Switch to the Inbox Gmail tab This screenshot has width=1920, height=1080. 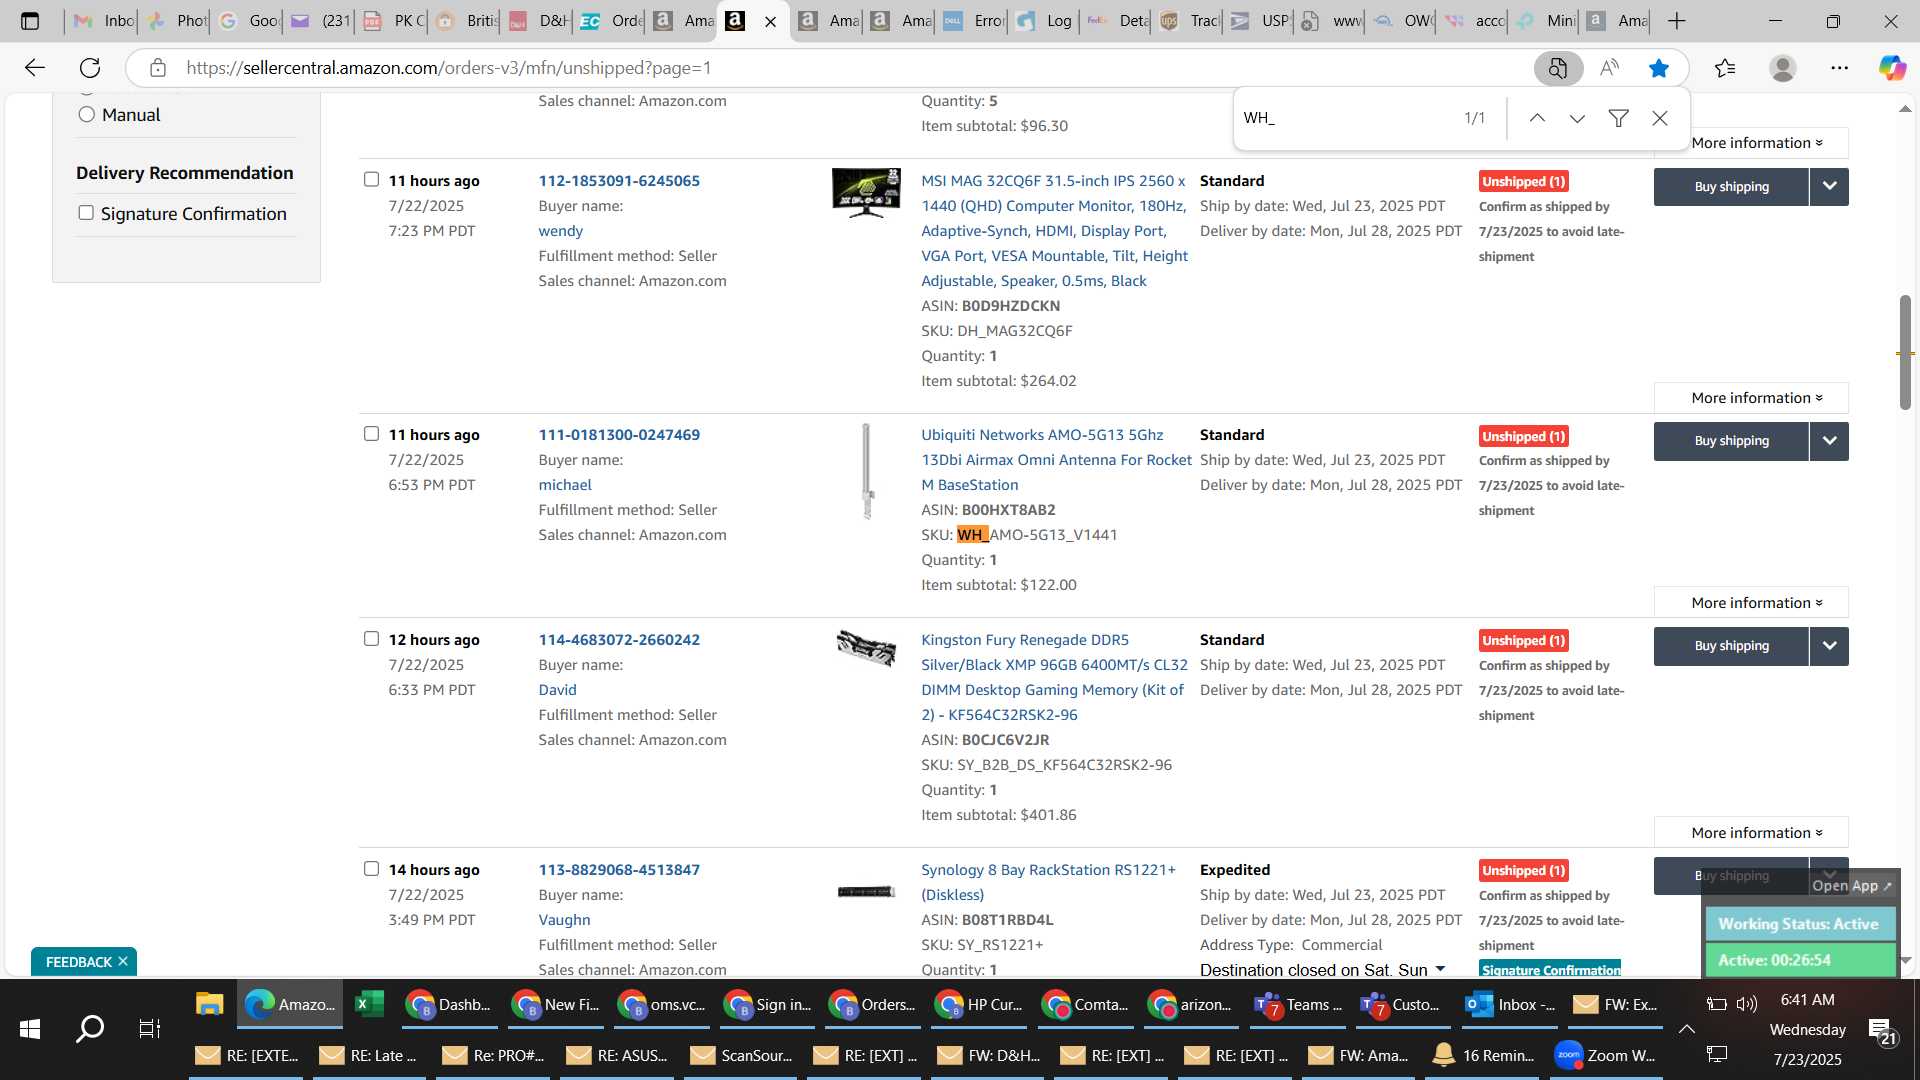click(x=104, y=21)
